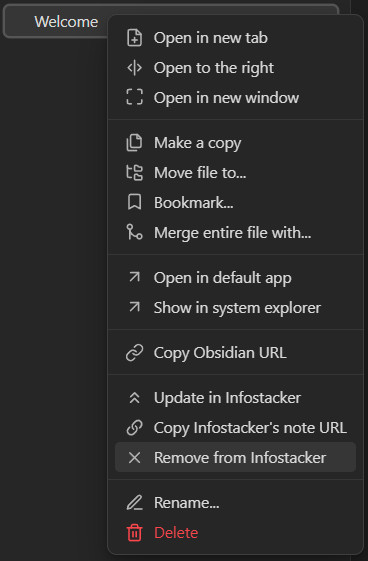368x561 pixels.
Task: Choose Show in system explorer
Action: click(235, 308)
